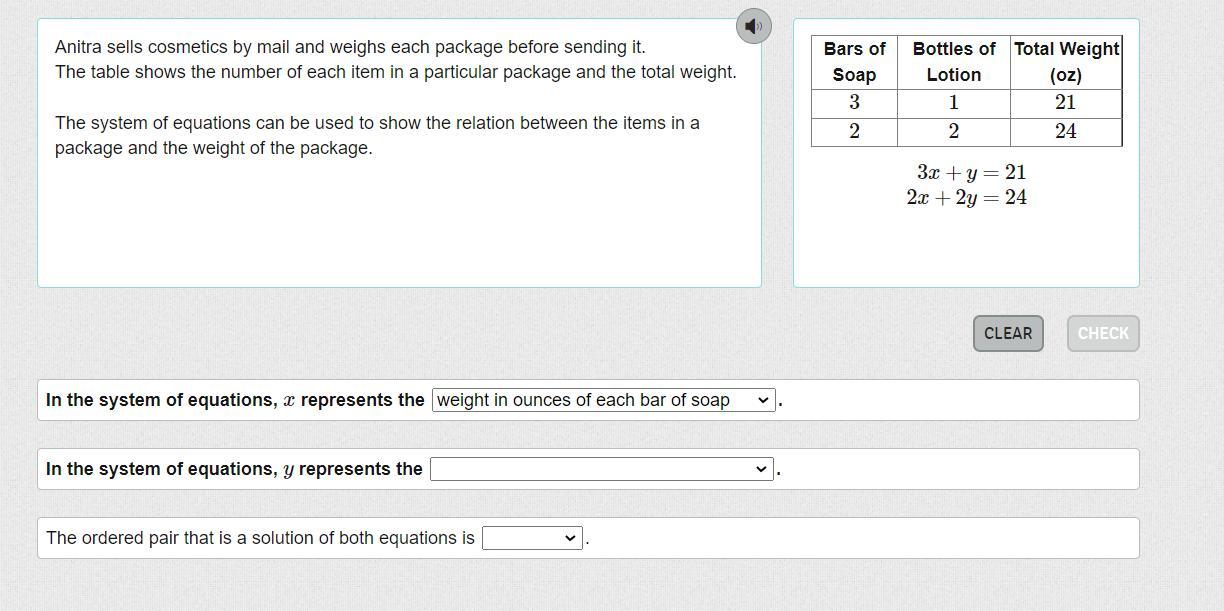Image resolution: width=1224 pixels, height=611 pixels.
Task: Select the Bottles of Lotion column header
Action: (x=954, y=62)
